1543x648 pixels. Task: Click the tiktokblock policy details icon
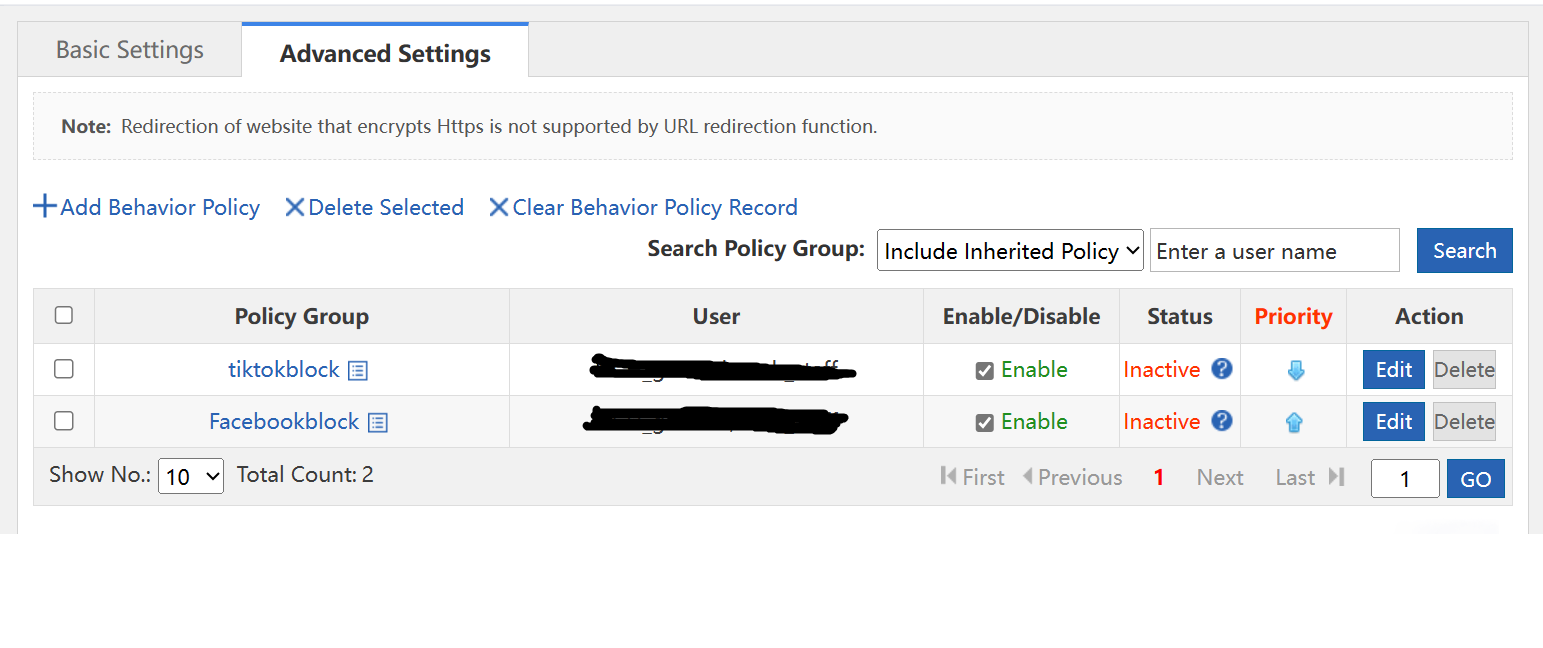pyautogui.click(x=358, y=371)
